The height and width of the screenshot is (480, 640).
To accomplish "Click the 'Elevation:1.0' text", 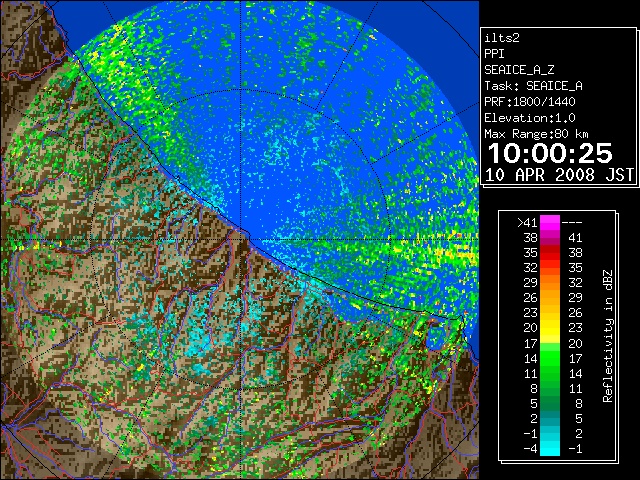I will coord(530,118).
